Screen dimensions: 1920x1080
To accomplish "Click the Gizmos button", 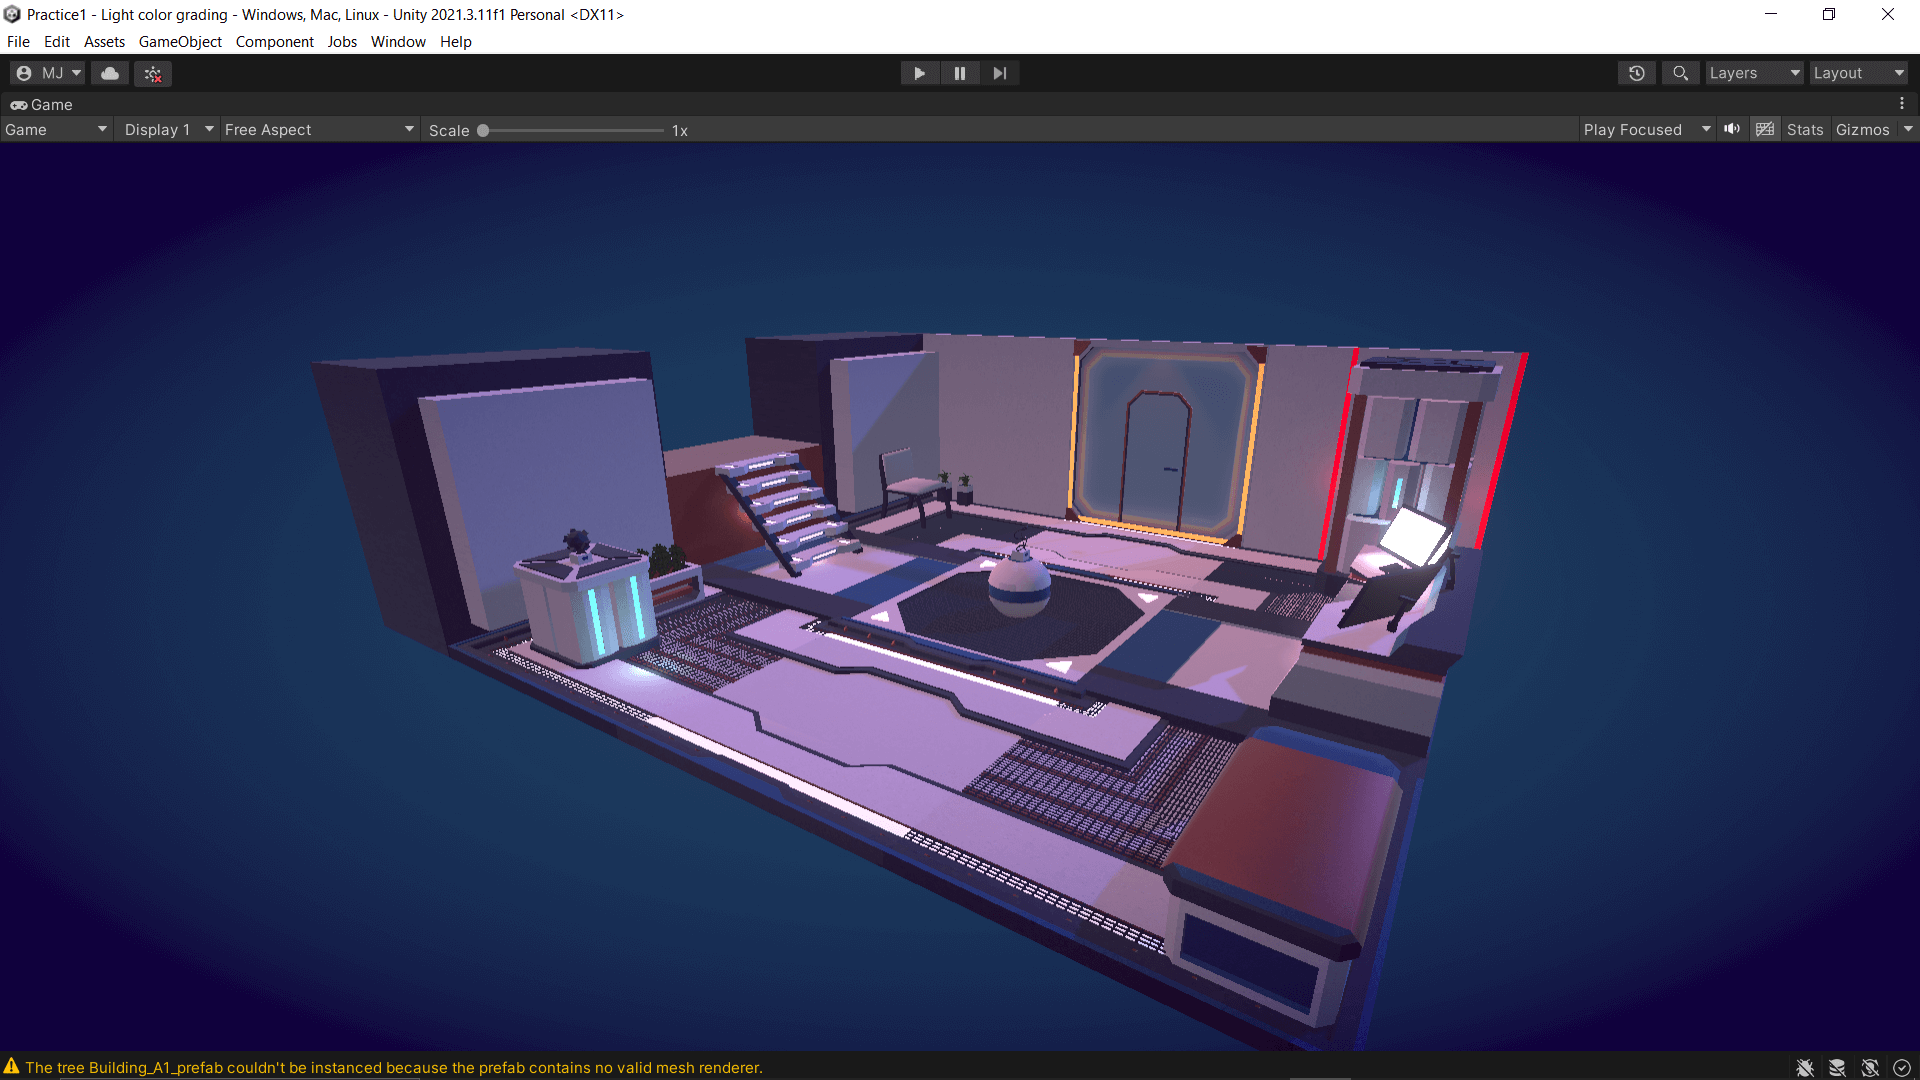I will pyautogui.click(x=1862, y=130).
